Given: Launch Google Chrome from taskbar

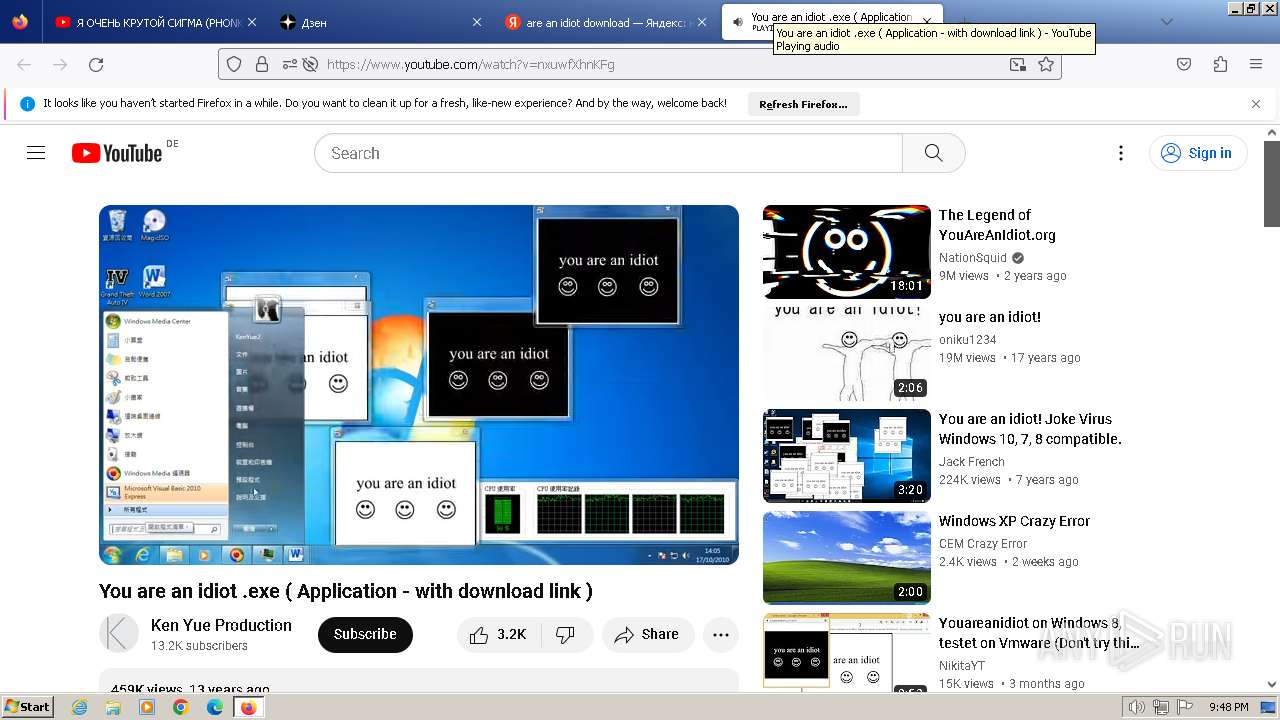Looking at the screenshot, I should click(x=181, y=707).
